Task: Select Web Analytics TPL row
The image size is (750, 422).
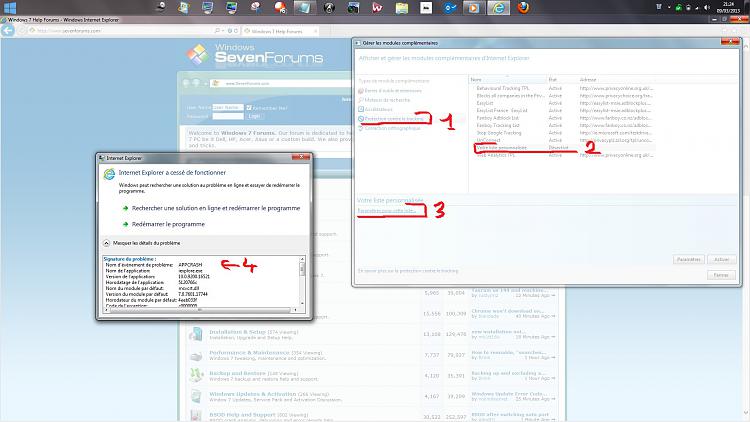Action: coord(564,155)
